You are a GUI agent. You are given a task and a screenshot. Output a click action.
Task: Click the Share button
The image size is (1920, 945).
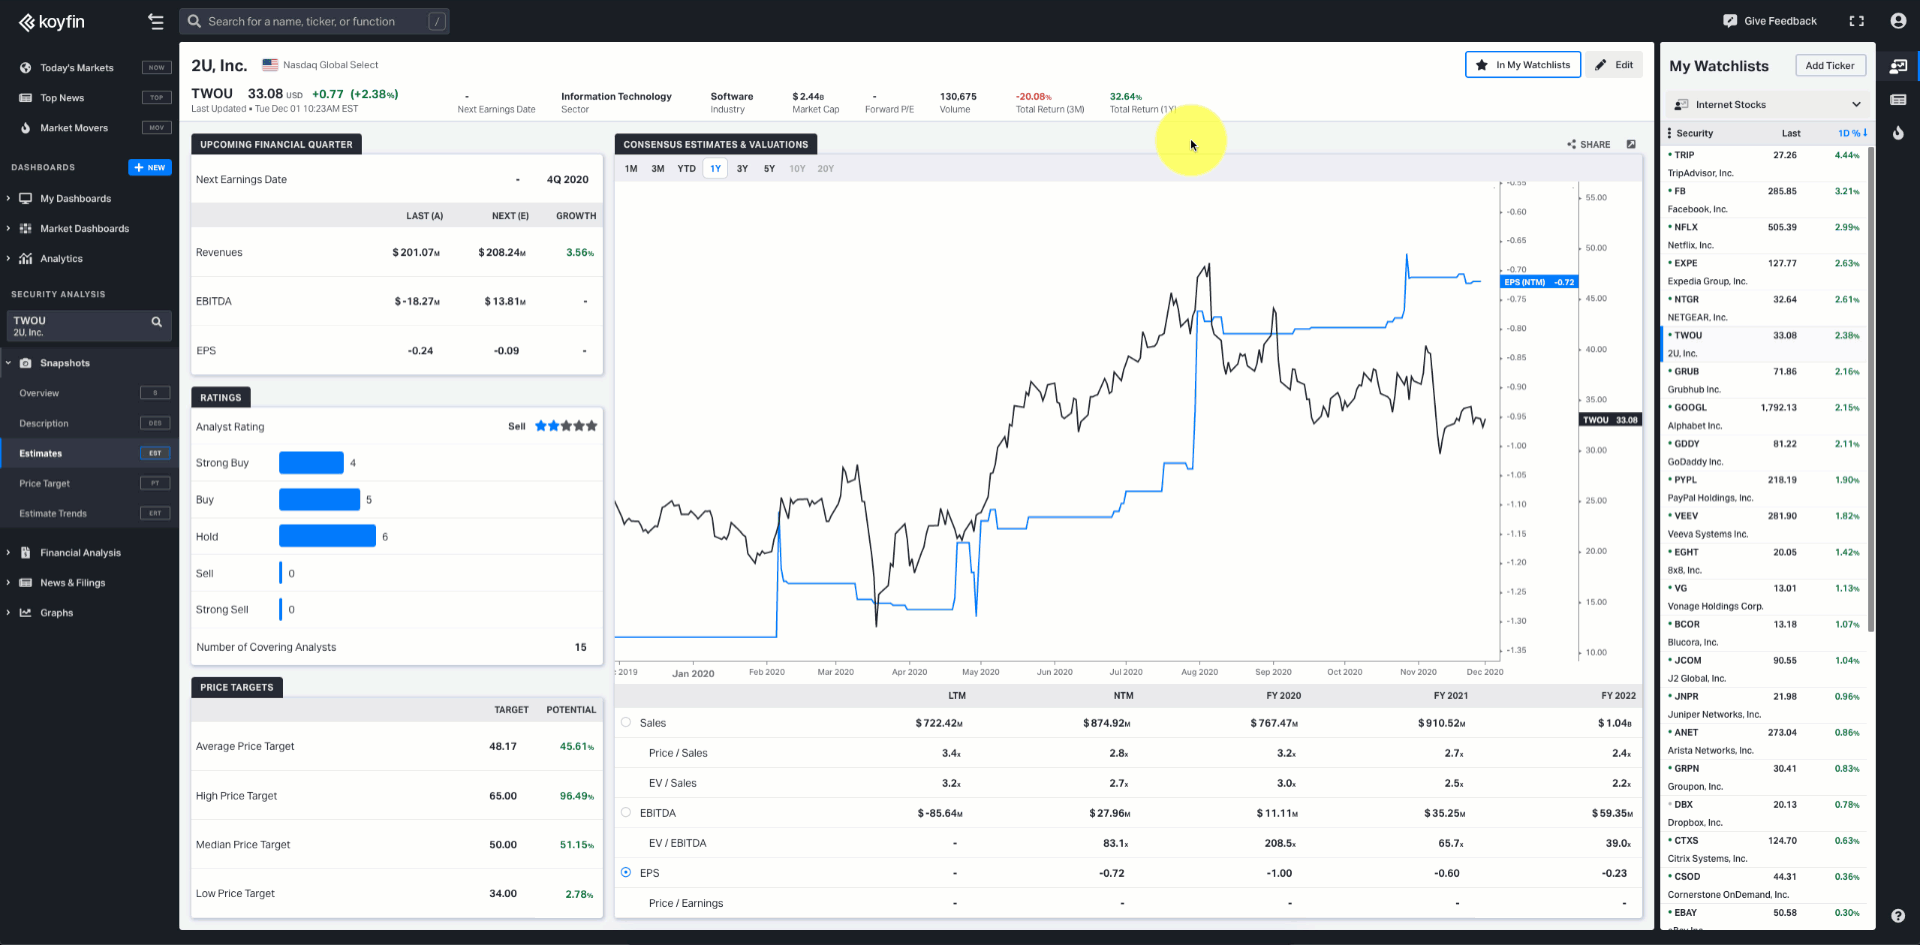click(1589, 144)
